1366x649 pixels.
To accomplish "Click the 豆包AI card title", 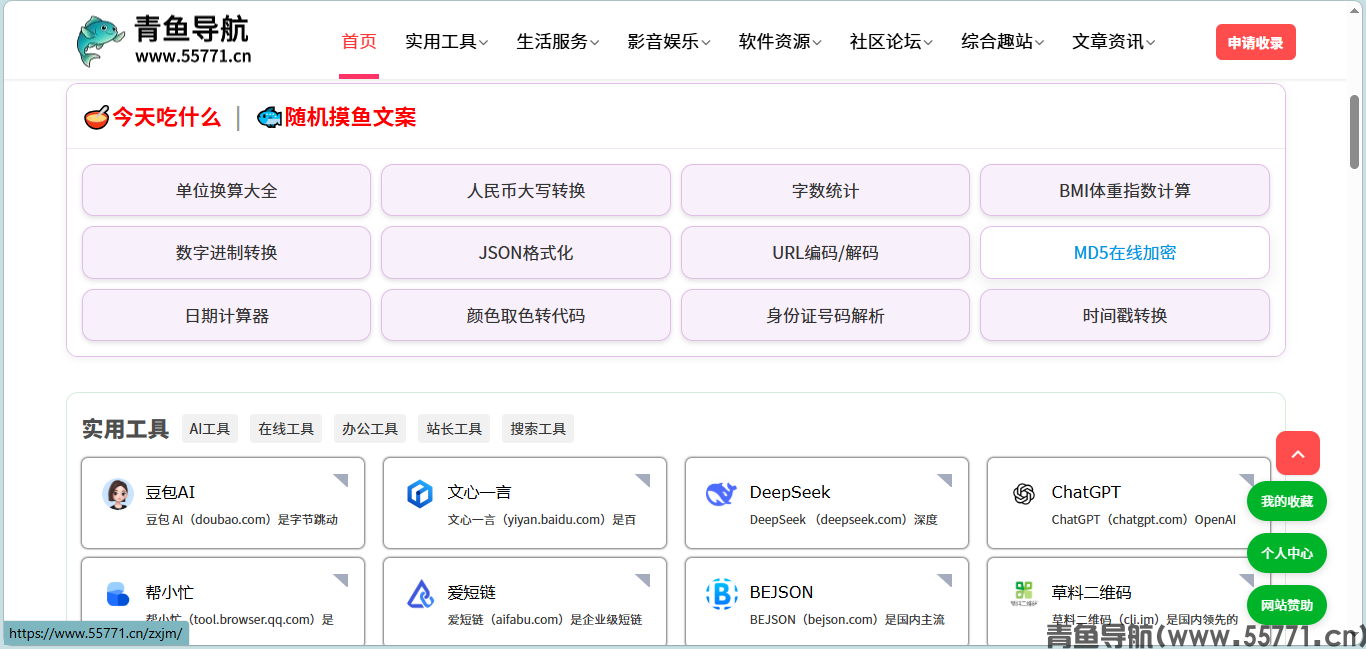I will (x=171, y=492).
